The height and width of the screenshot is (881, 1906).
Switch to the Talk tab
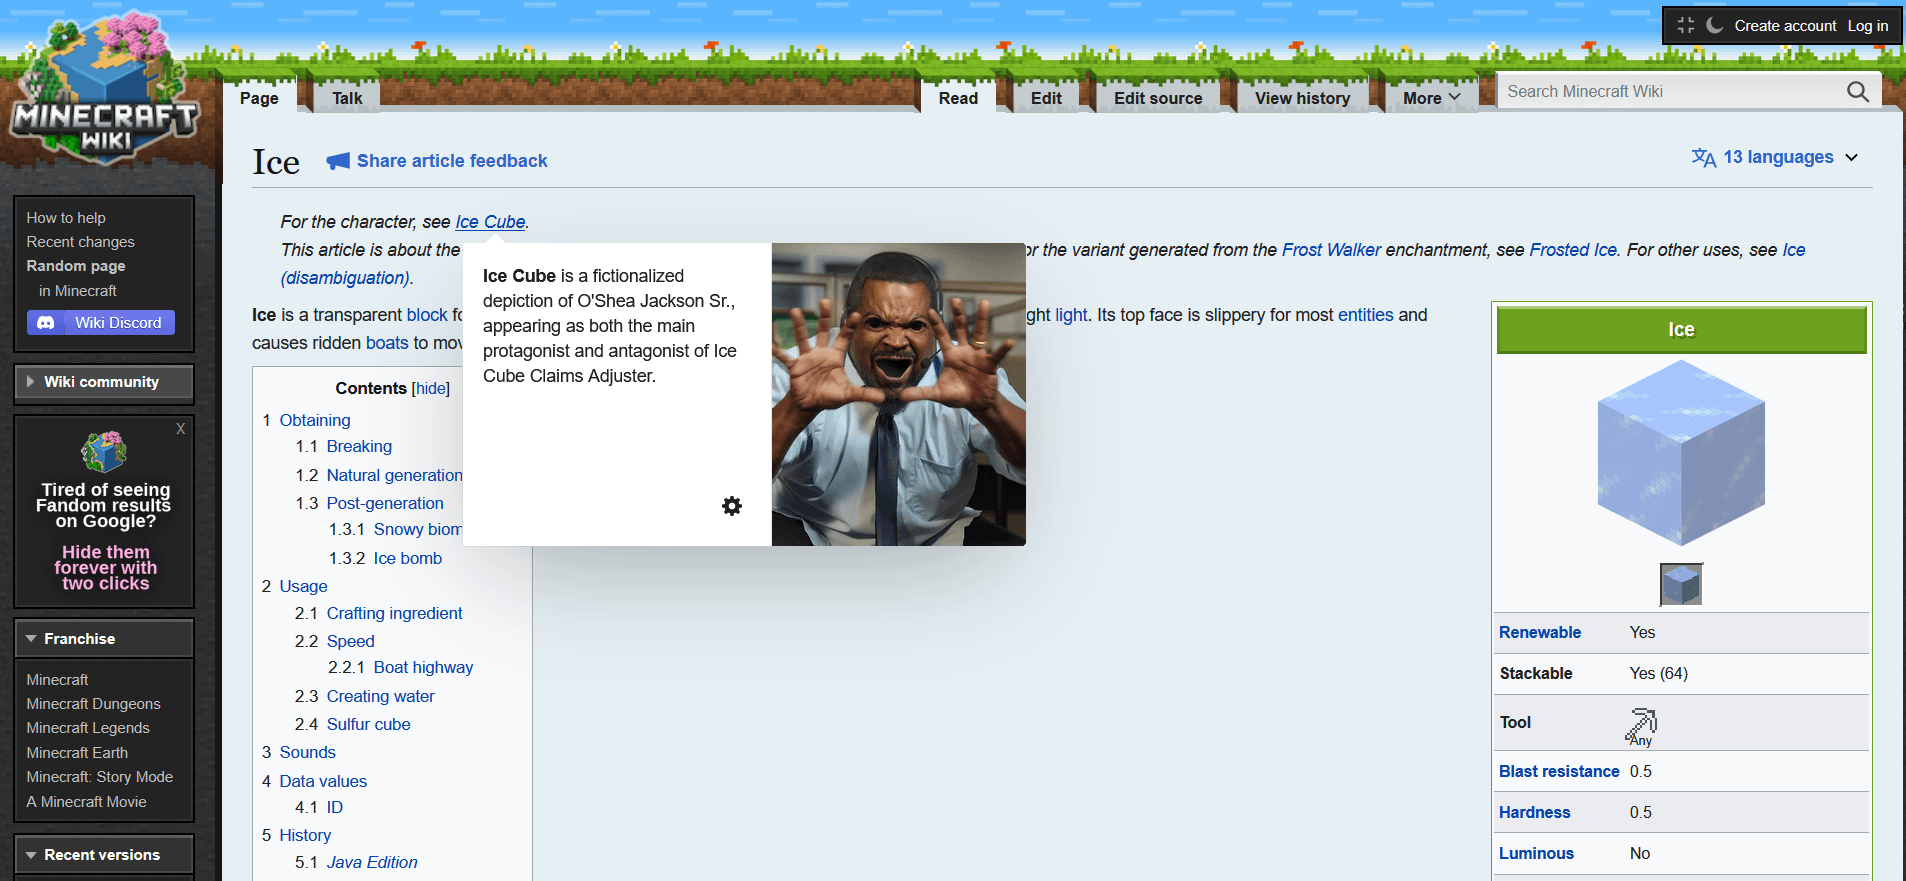click(347, 98)
